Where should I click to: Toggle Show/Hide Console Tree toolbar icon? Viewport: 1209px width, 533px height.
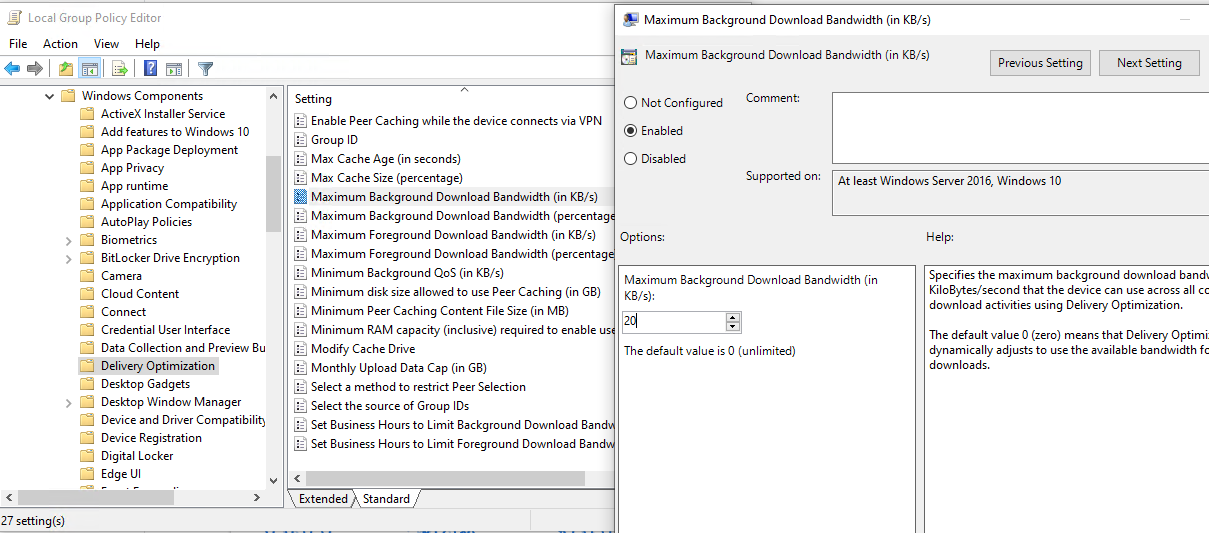point(90,69)
